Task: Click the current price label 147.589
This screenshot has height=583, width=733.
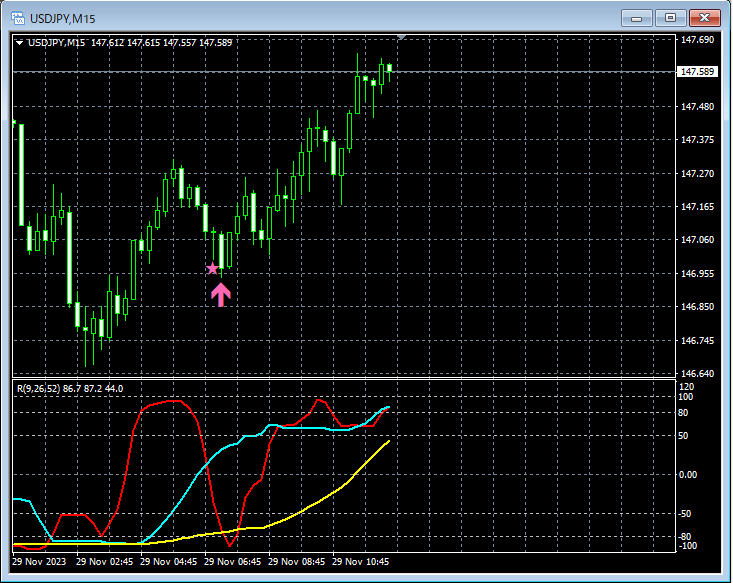Action: tap(697, 72)
